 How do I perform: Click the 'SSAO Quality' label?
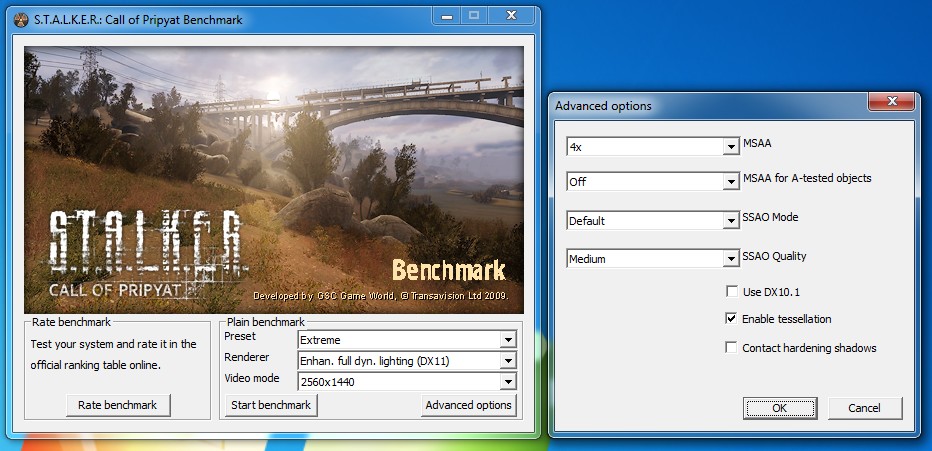pos(774,257)
